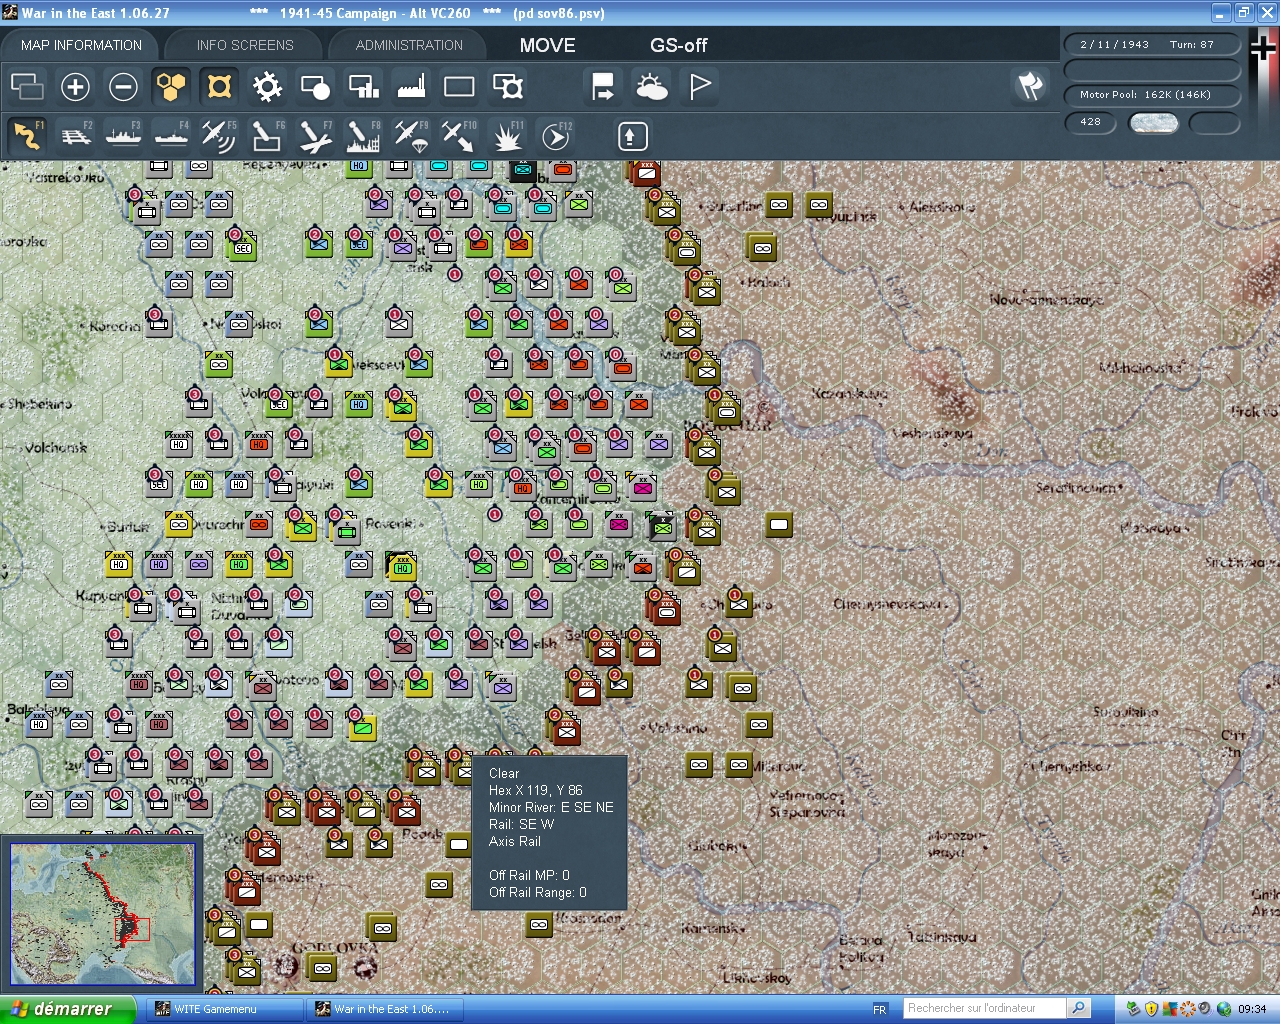This screenshot has height=1024, width=1280.
Task: Toggle Move mode F1 button
Action: coord(27,136)
